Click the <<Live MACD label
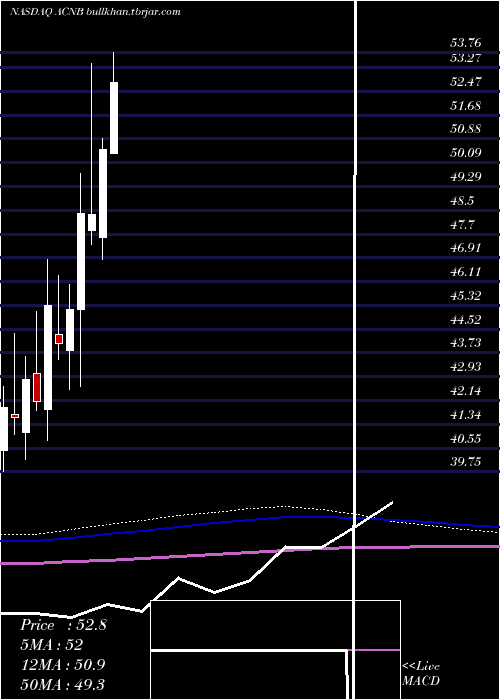This screenshot has width=500, height=700. pyautogui.click(x=421, y=673)
